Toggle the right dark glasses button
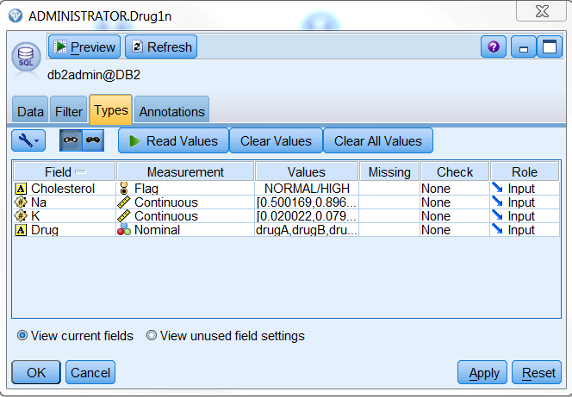The width and height of the screenshot is (572, 397). pyautogui.click(x=93, y=140)
